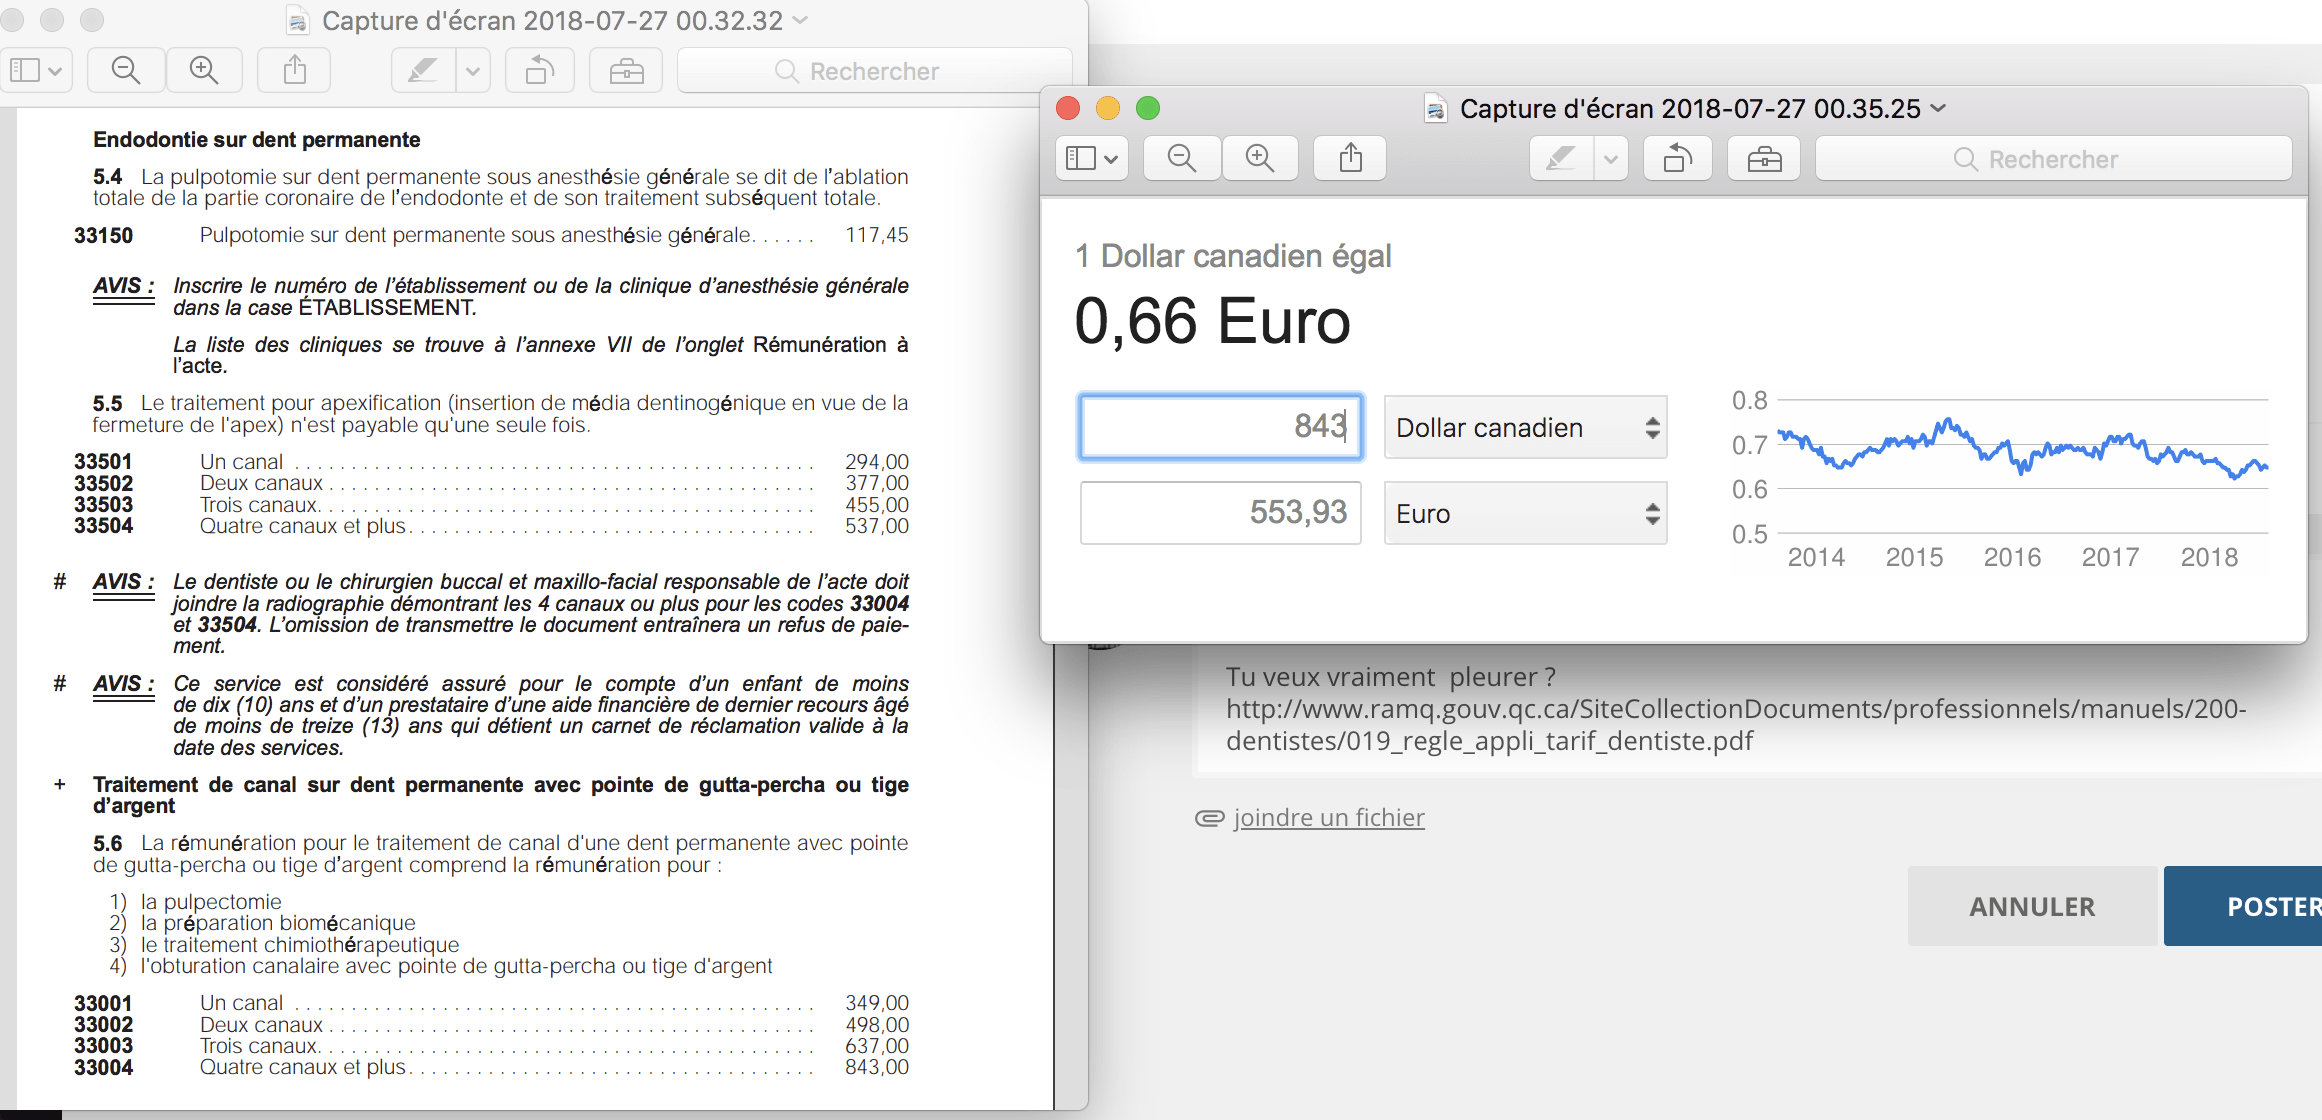Open markup toolbox in front Preview window
This screenshot has width=2322, height=1120.
1764,158
